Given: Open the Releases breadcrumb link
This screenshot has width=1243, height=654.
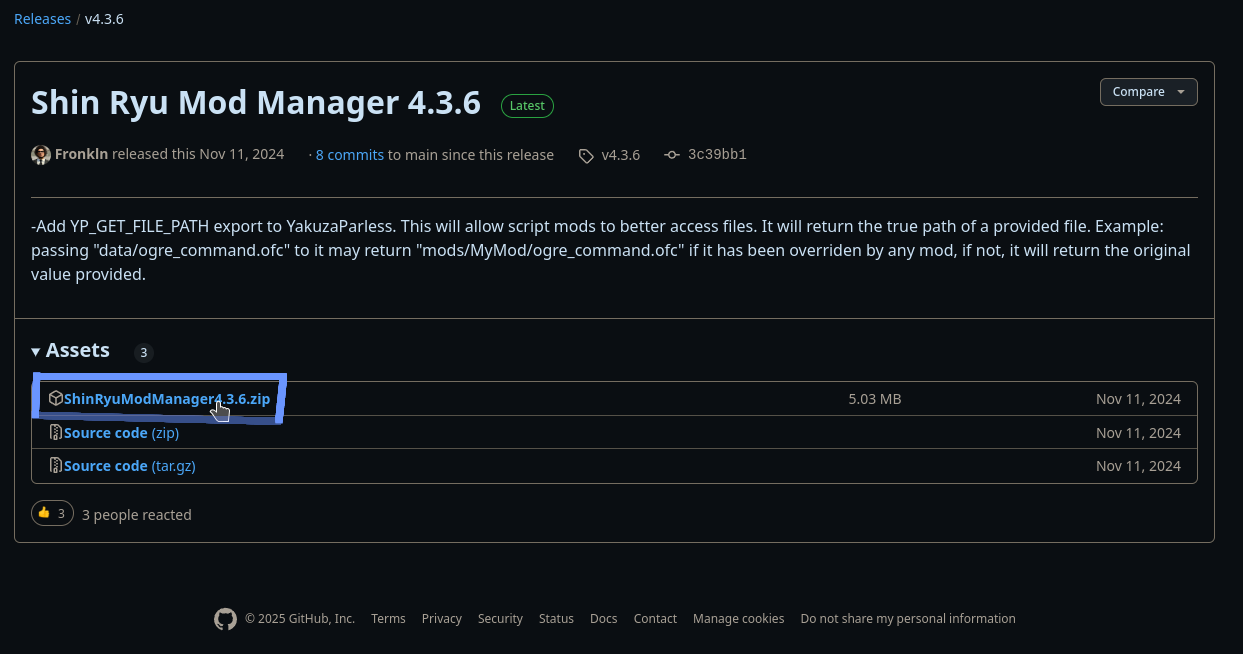Looking at the screenshot, I should coord(42,19).
